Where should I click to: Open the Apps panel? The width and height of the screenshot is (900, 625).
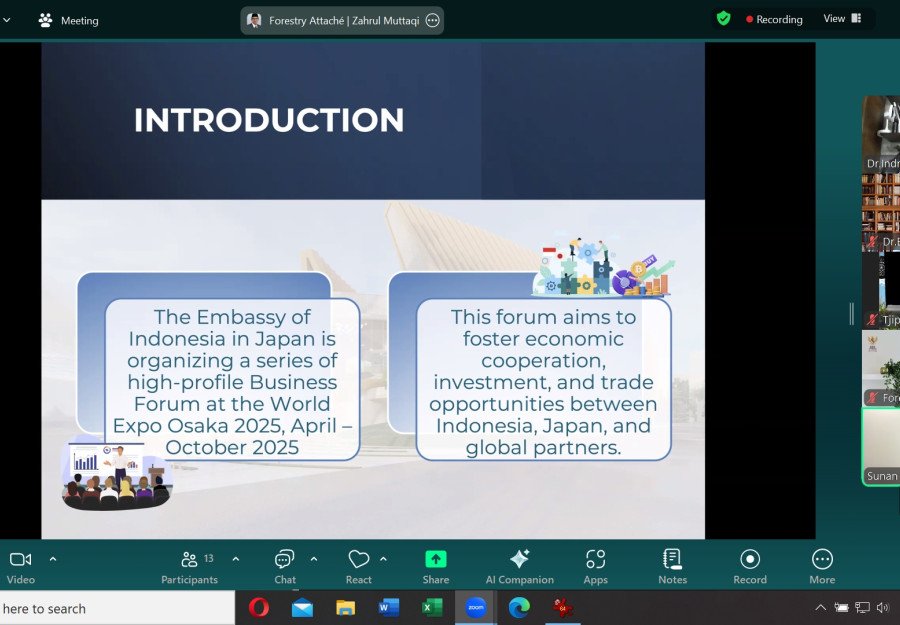(x=595, y=565)
